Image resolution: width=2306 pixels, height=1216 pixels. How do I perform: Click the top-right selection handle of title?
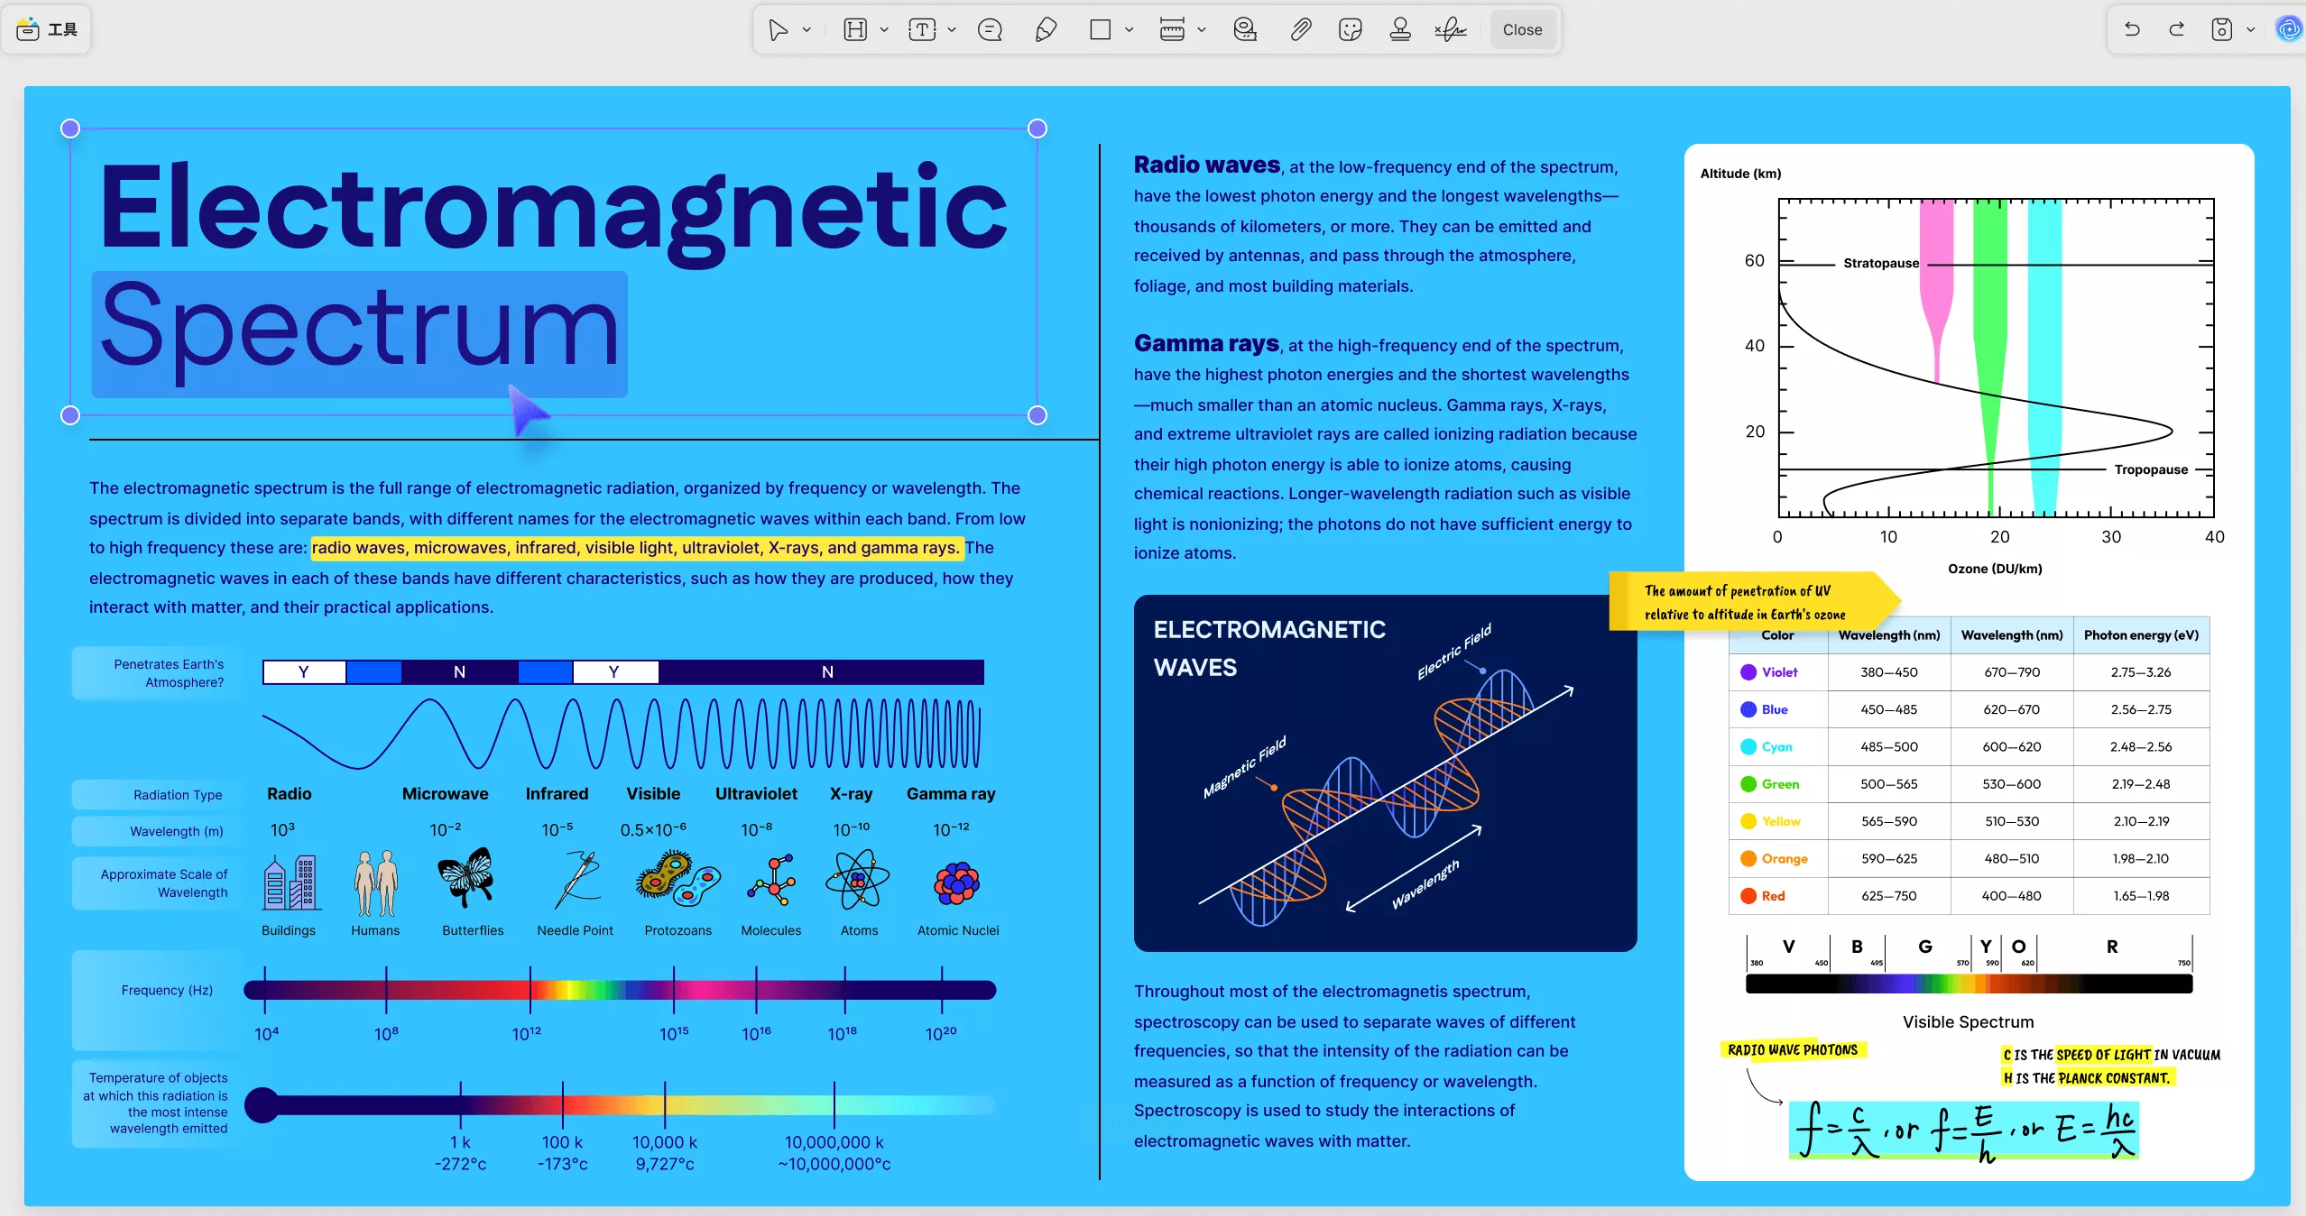(x=1037, y=129)
